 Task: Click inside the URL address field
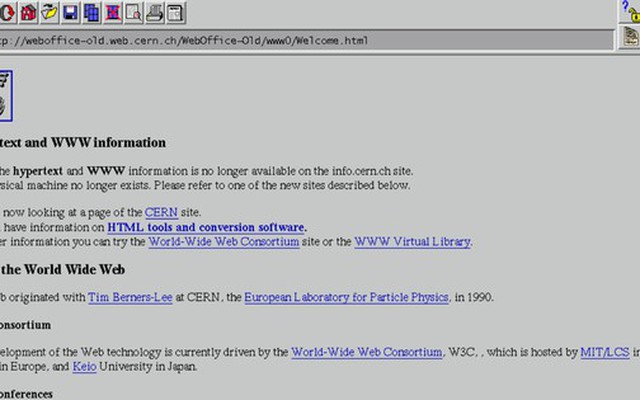pyautogui.click(x=300, y=41)
